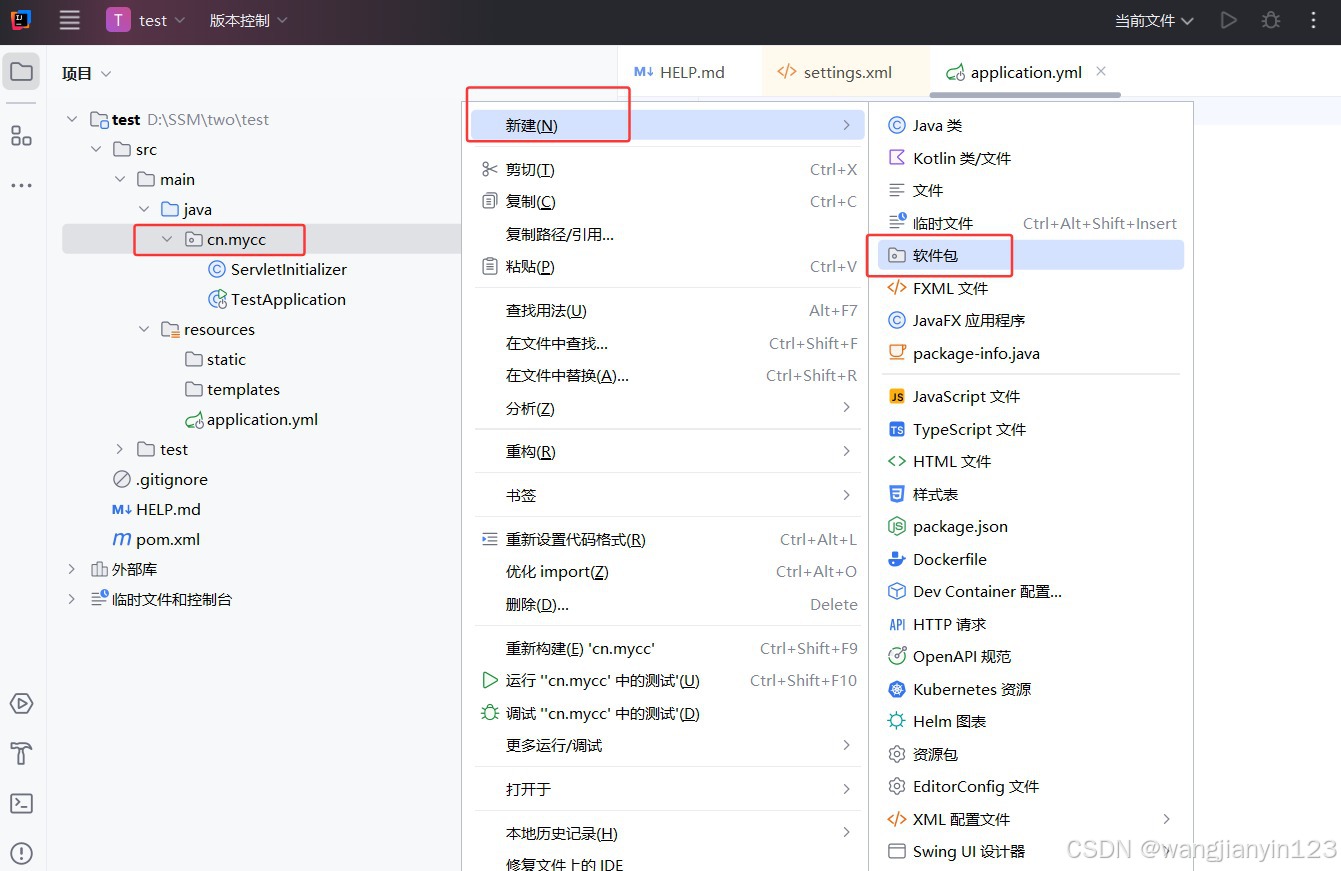Select .gitignore in project tree
The width and height of the screenshot is (1341, 871).
[160, 479]
